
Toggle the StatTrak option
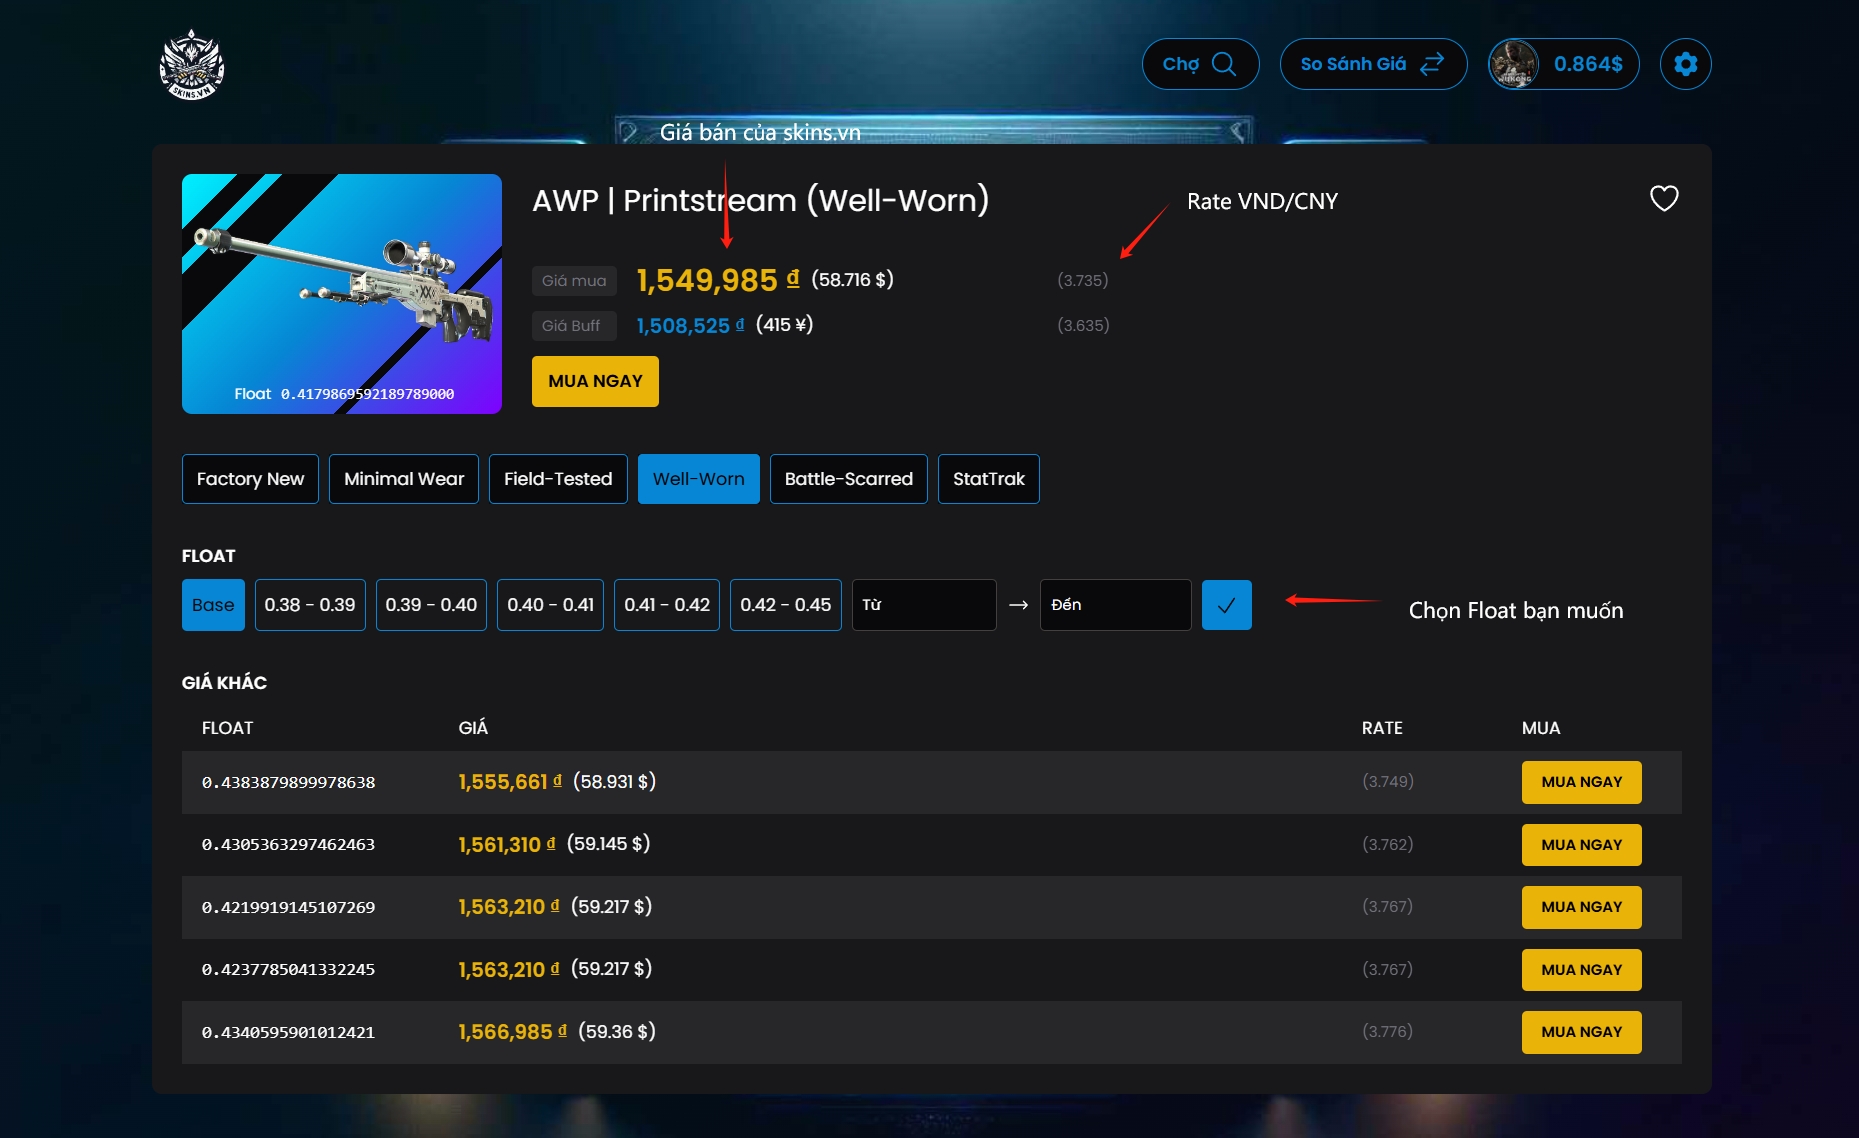(x=988, y=479)
